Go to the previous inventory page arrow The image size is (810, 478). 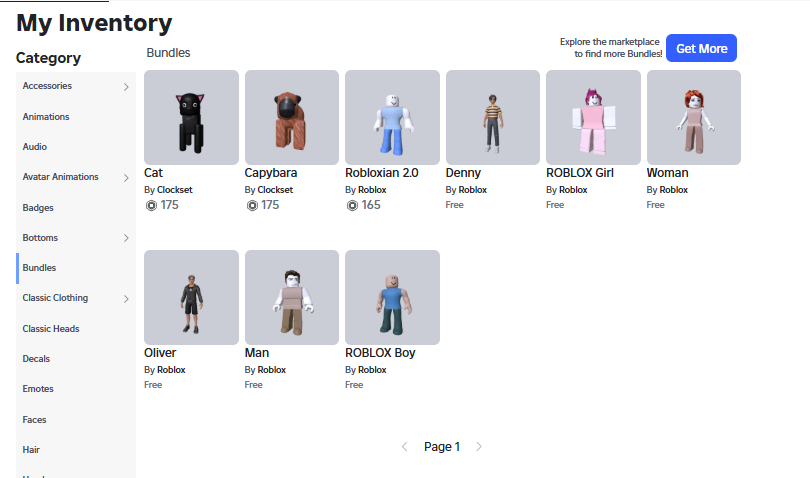coord(404,446)
